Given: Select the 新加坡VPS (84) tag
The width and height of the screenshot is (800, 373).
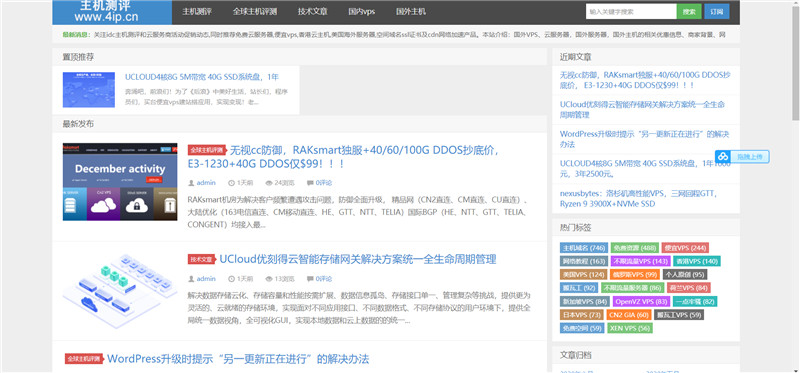Looking at the screenshot, I should tap(584, 301).
